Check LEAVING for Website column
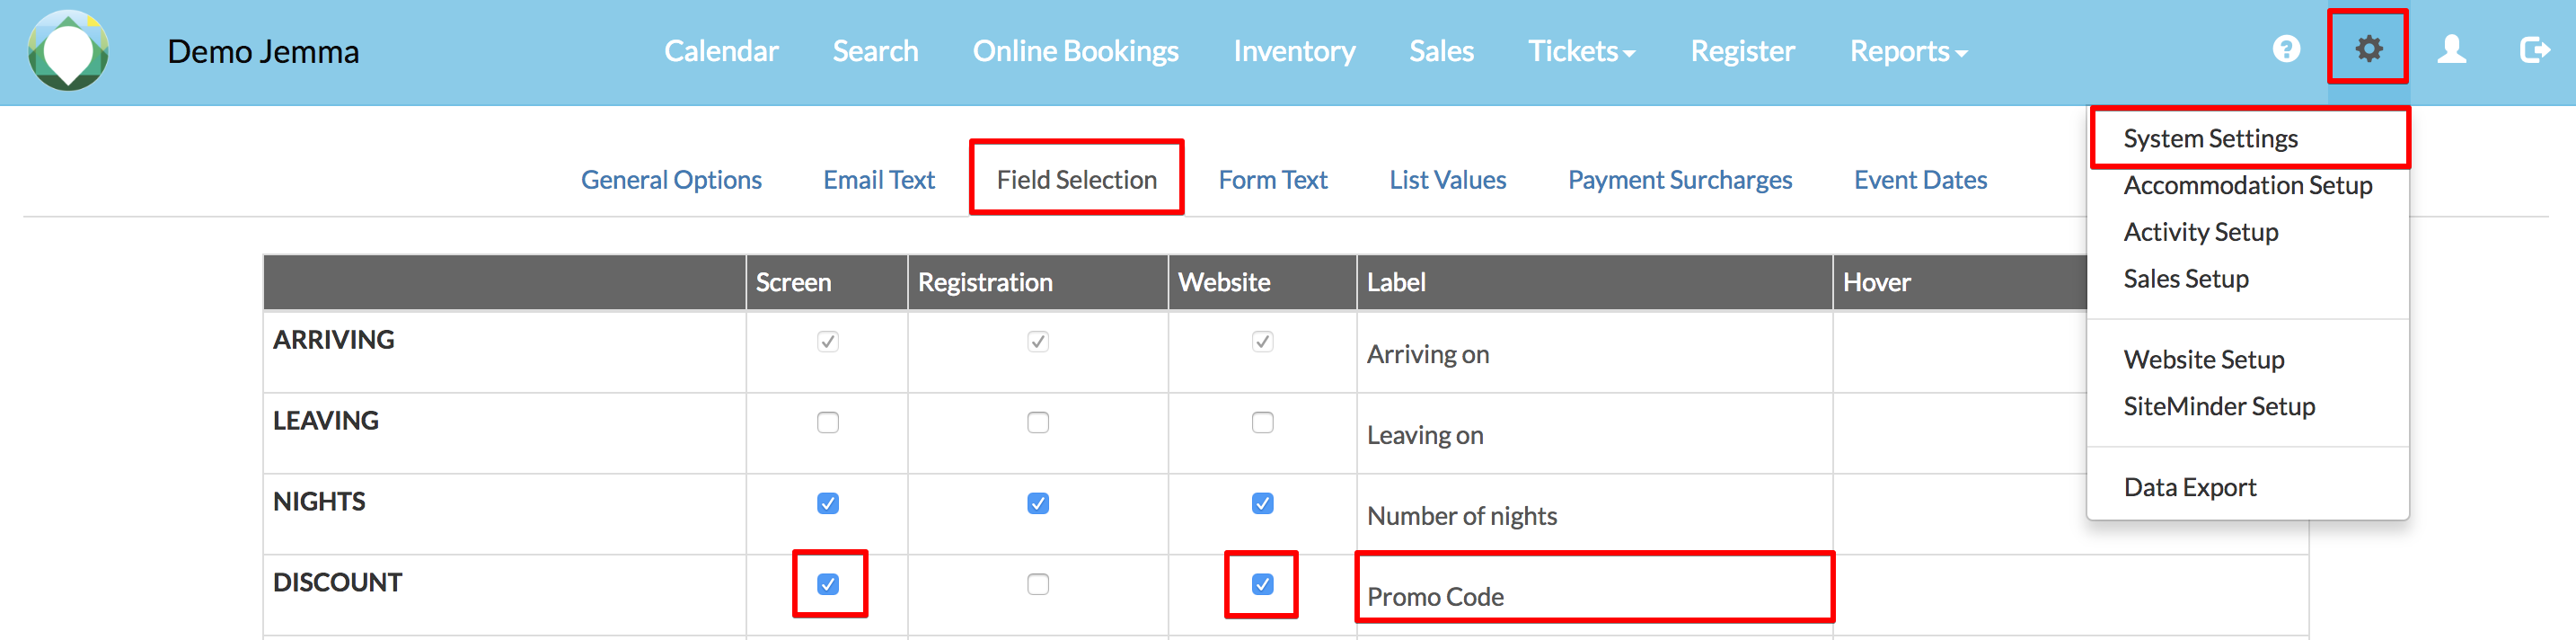 [1262, 423]
